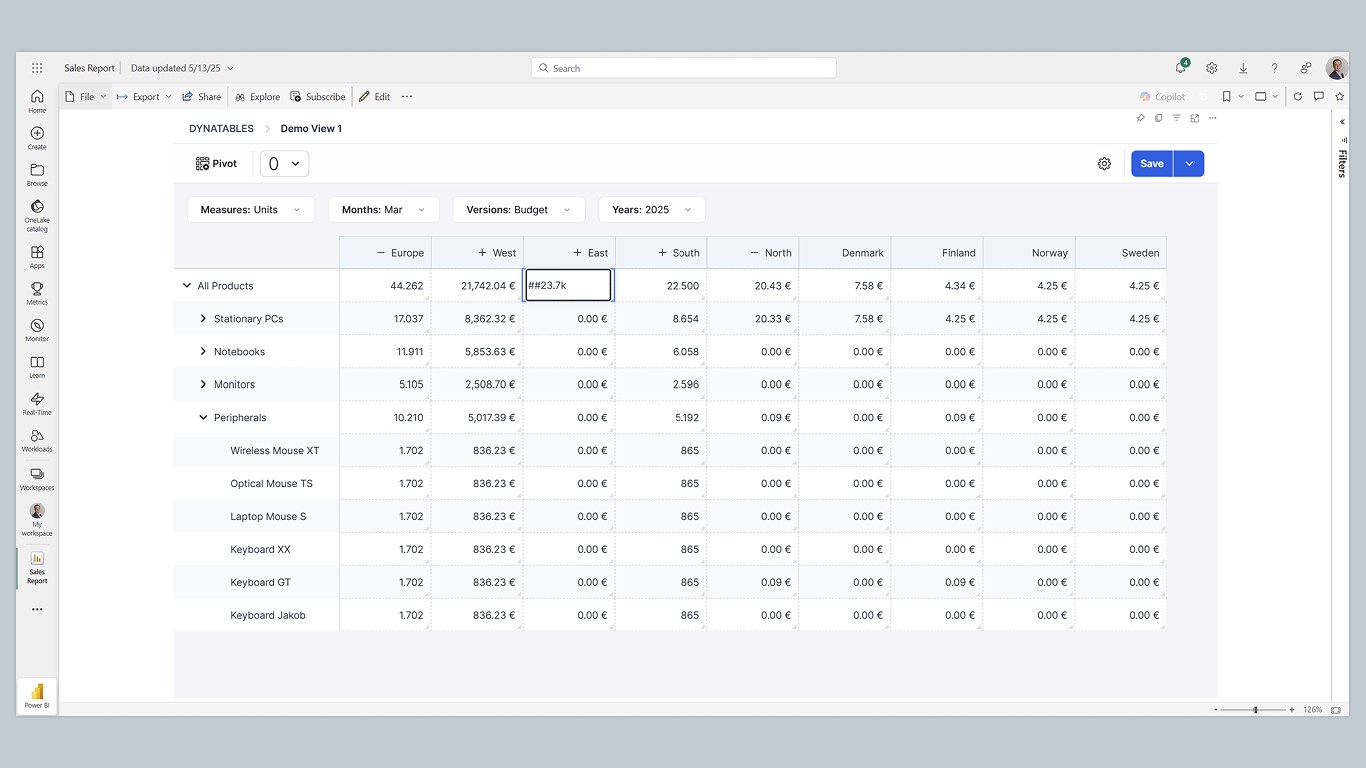
Task: Open the Years: 2025 dropdown
Action: tap(652, 210)
